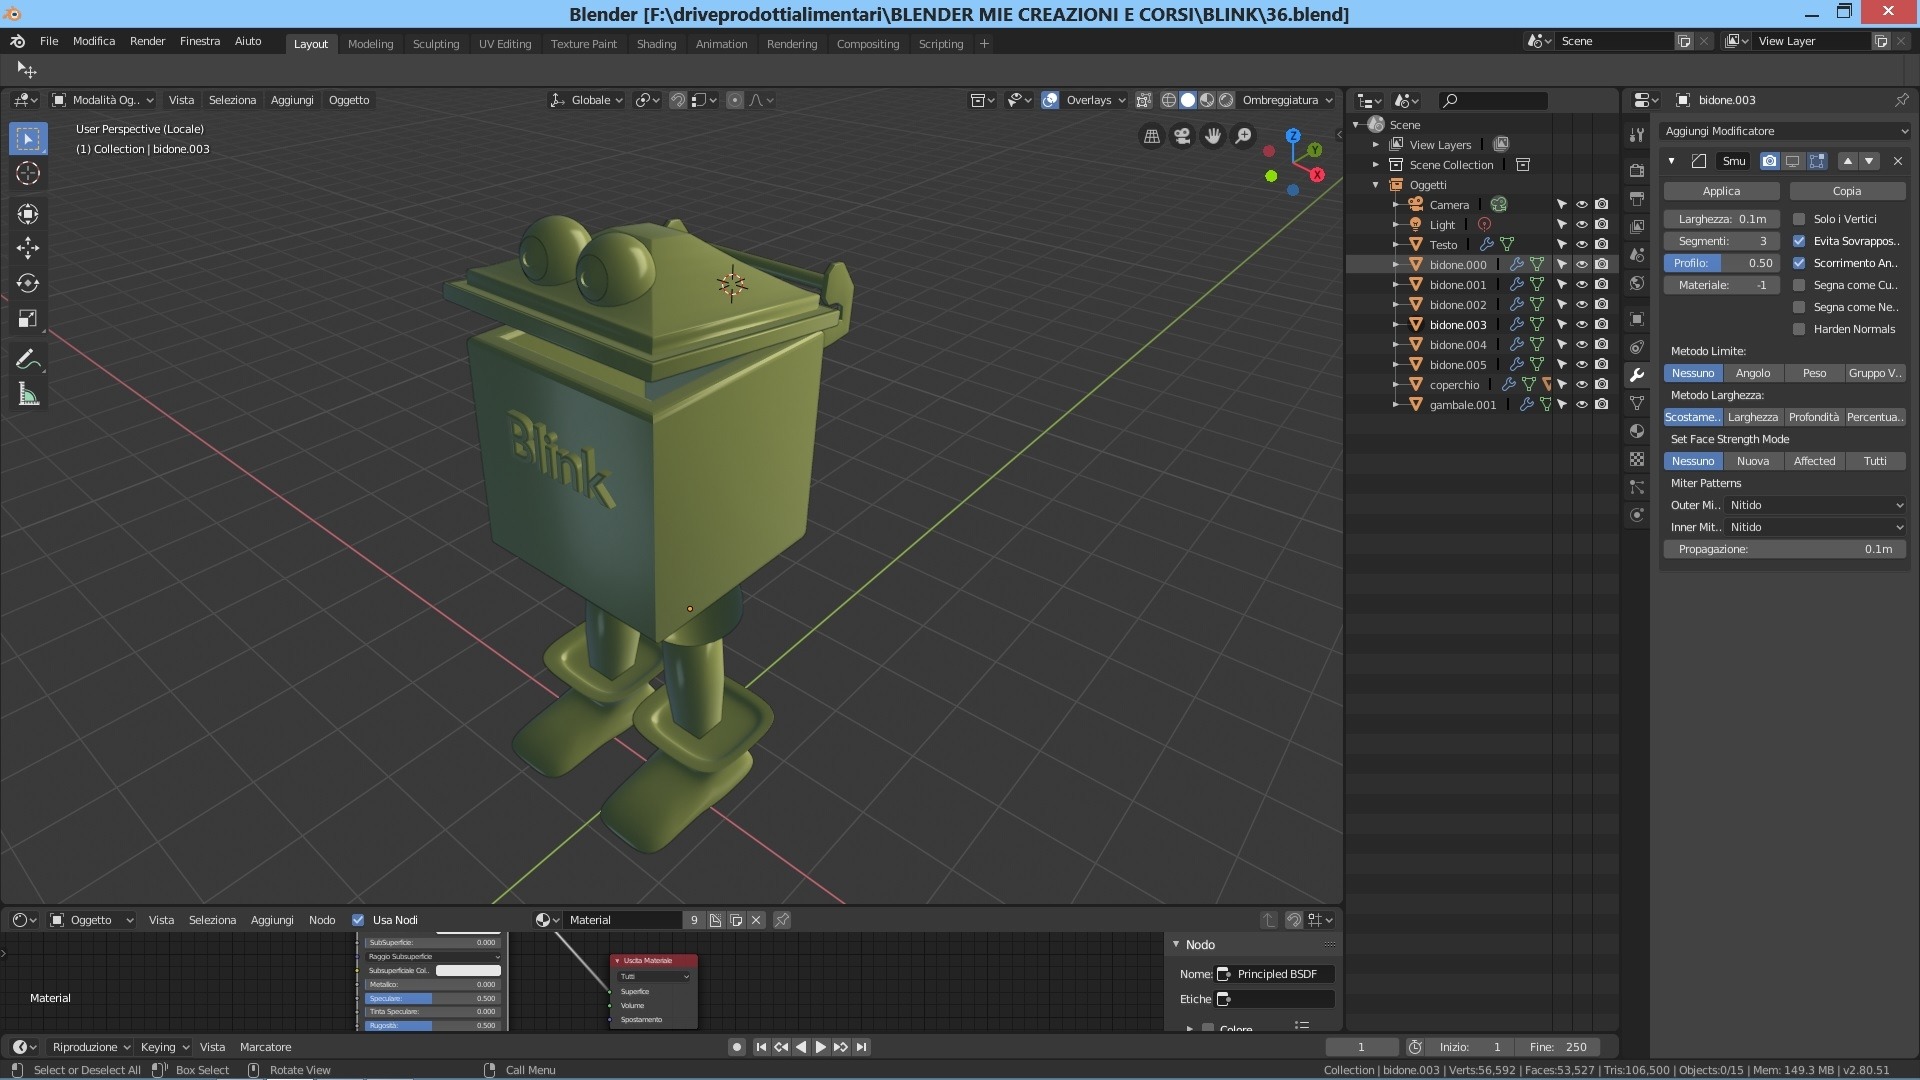Toggle Solo i Vertici checkbox
Viewport: 1920px width, 1080px height.
[1799, 219]
